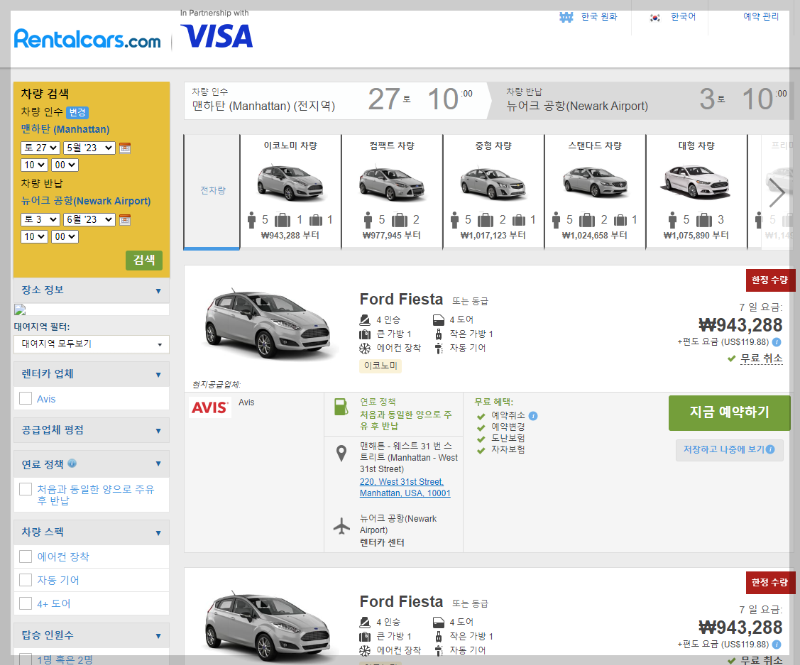Open the pickup day dropdown 토 27
This screenshot has height=665, width=800.
[40, 148]
